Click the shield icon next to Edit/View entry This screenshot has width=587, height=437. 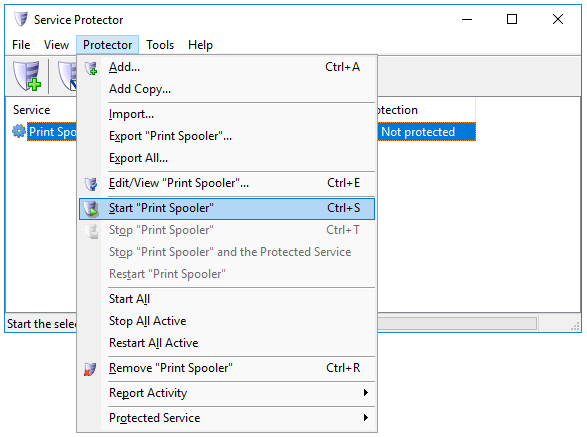click(91, 184)
